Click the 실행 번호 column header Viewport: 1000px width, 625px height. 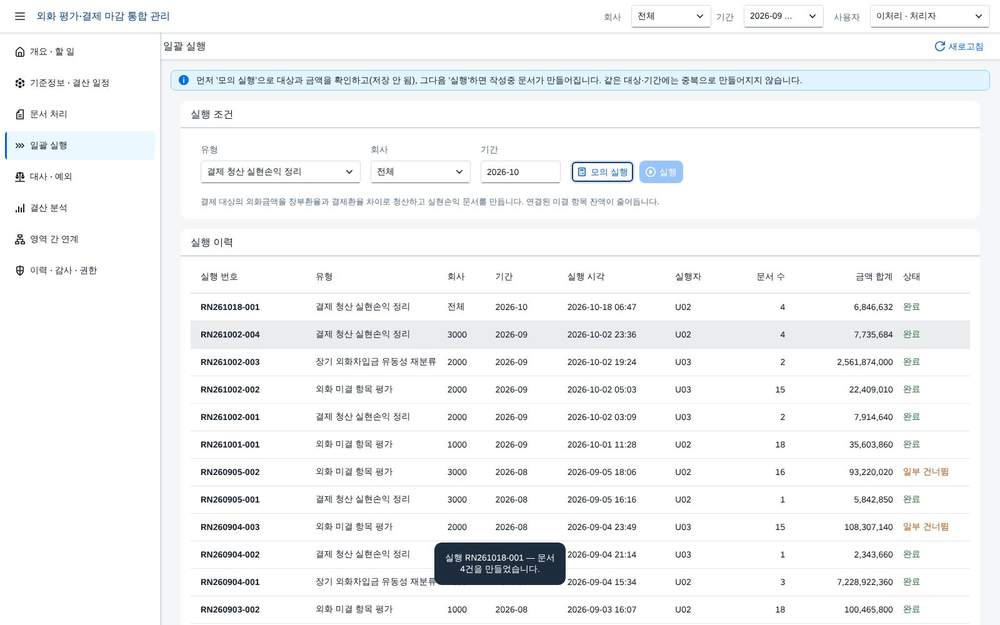click(219, 277)
